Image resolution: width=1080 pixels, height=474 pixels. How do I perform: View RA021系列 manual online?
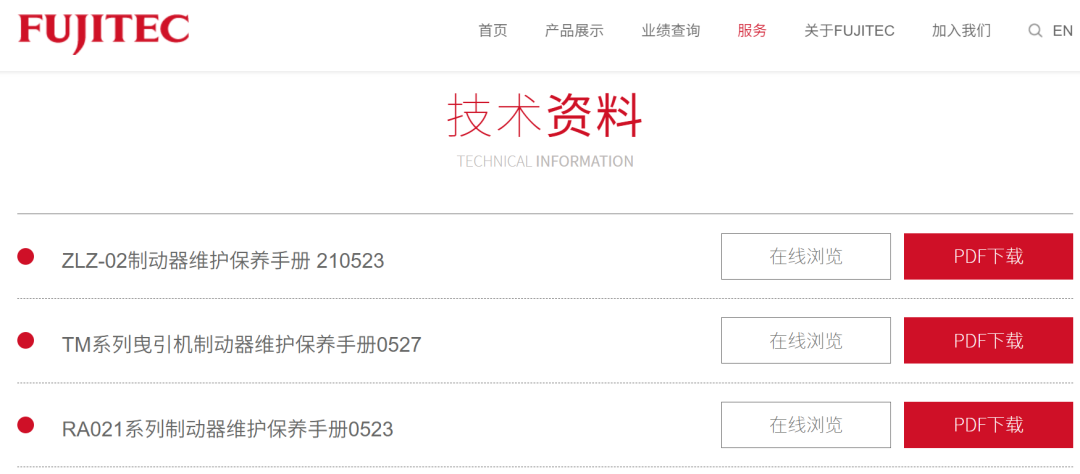point(806,425)
